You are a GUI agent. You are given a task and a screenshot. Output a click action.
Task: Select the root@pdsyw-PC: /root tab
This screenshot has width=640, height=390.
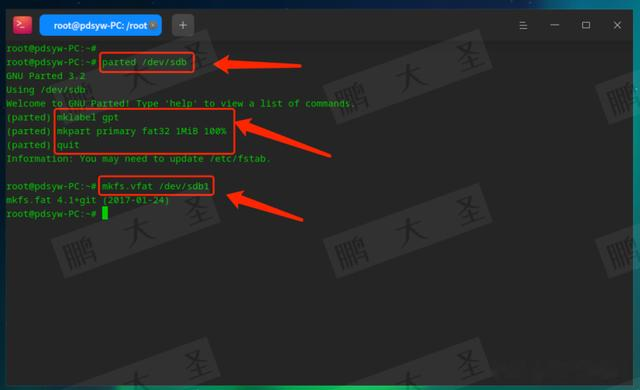(x=100, y=25)
